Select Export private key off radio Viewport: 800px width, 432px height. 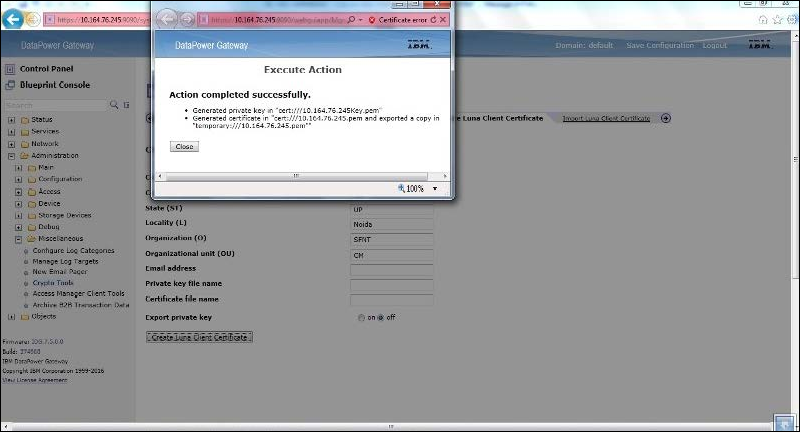click(381, 318)
